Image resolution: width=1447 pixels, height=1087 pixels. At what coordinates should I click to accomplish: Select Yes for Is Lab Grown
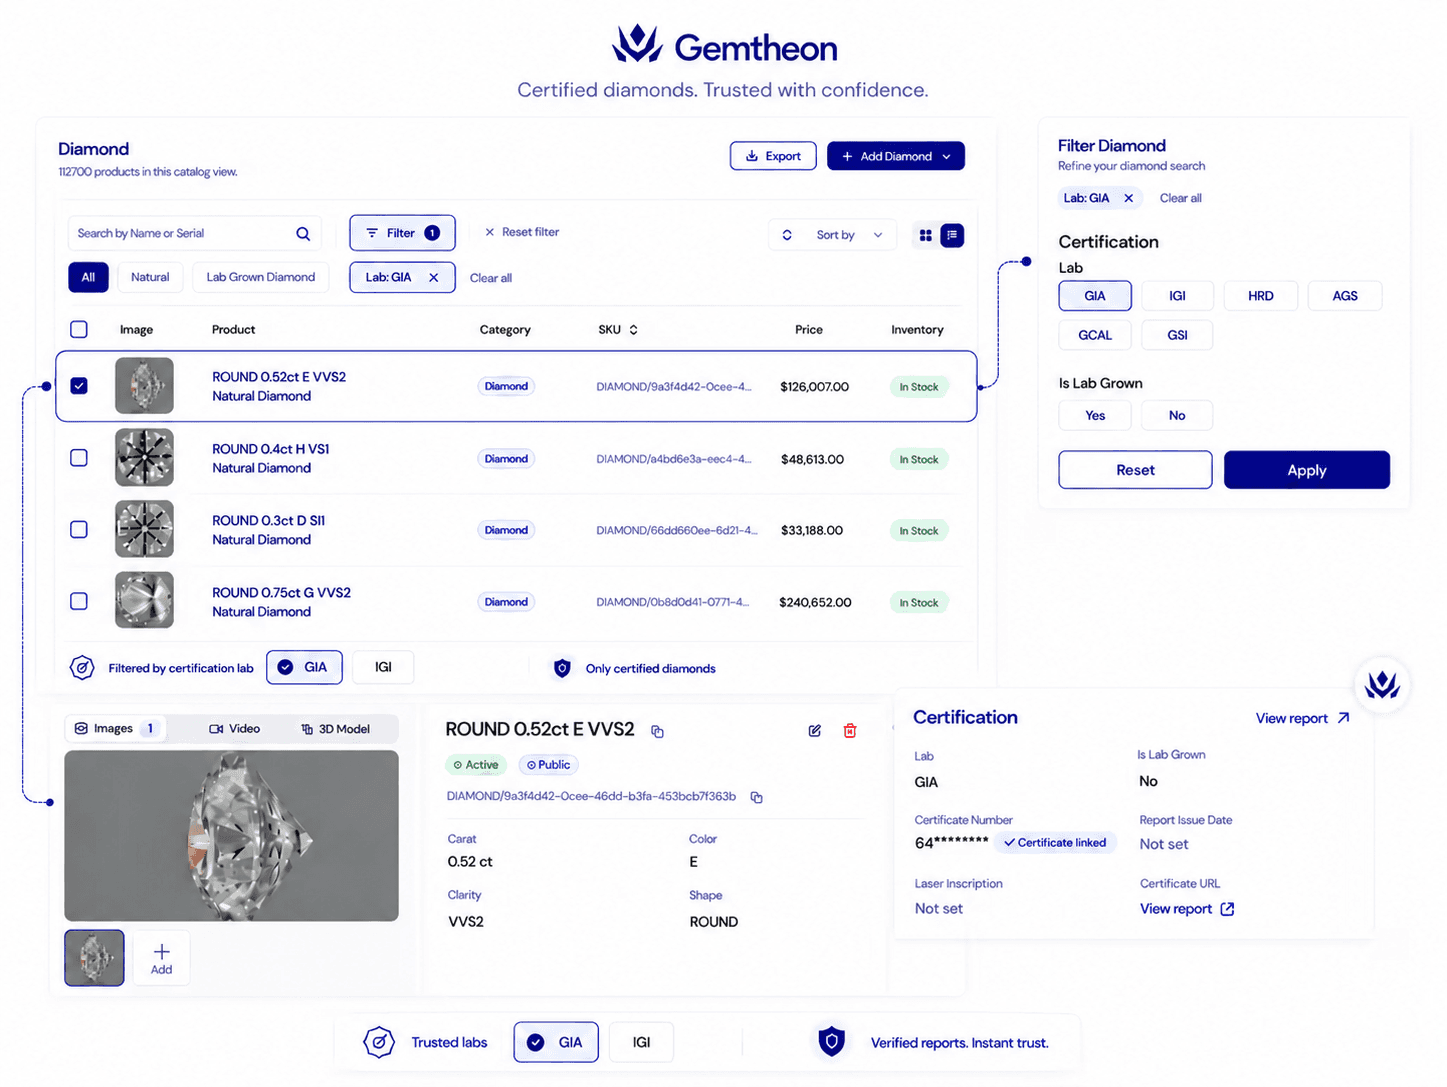1095,416
